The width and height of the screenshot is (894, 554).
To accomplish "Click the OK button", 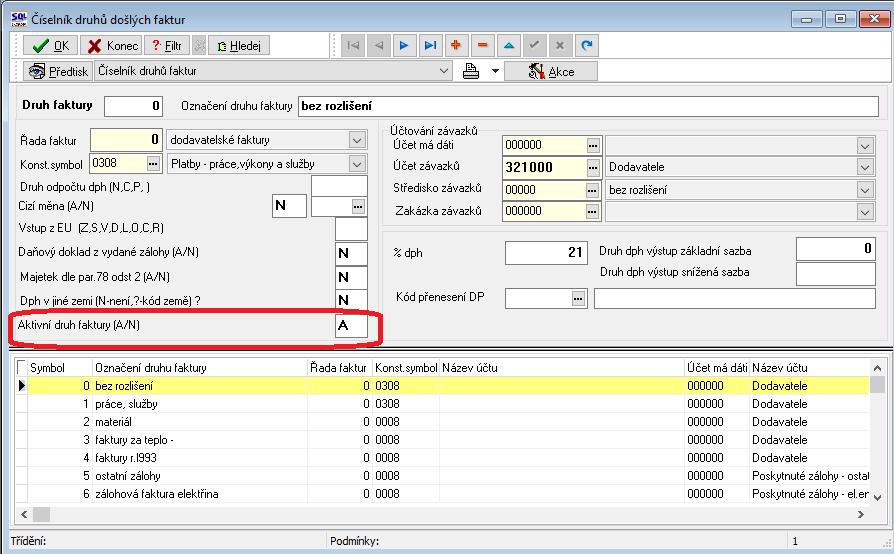I will [x=50, y=46].
